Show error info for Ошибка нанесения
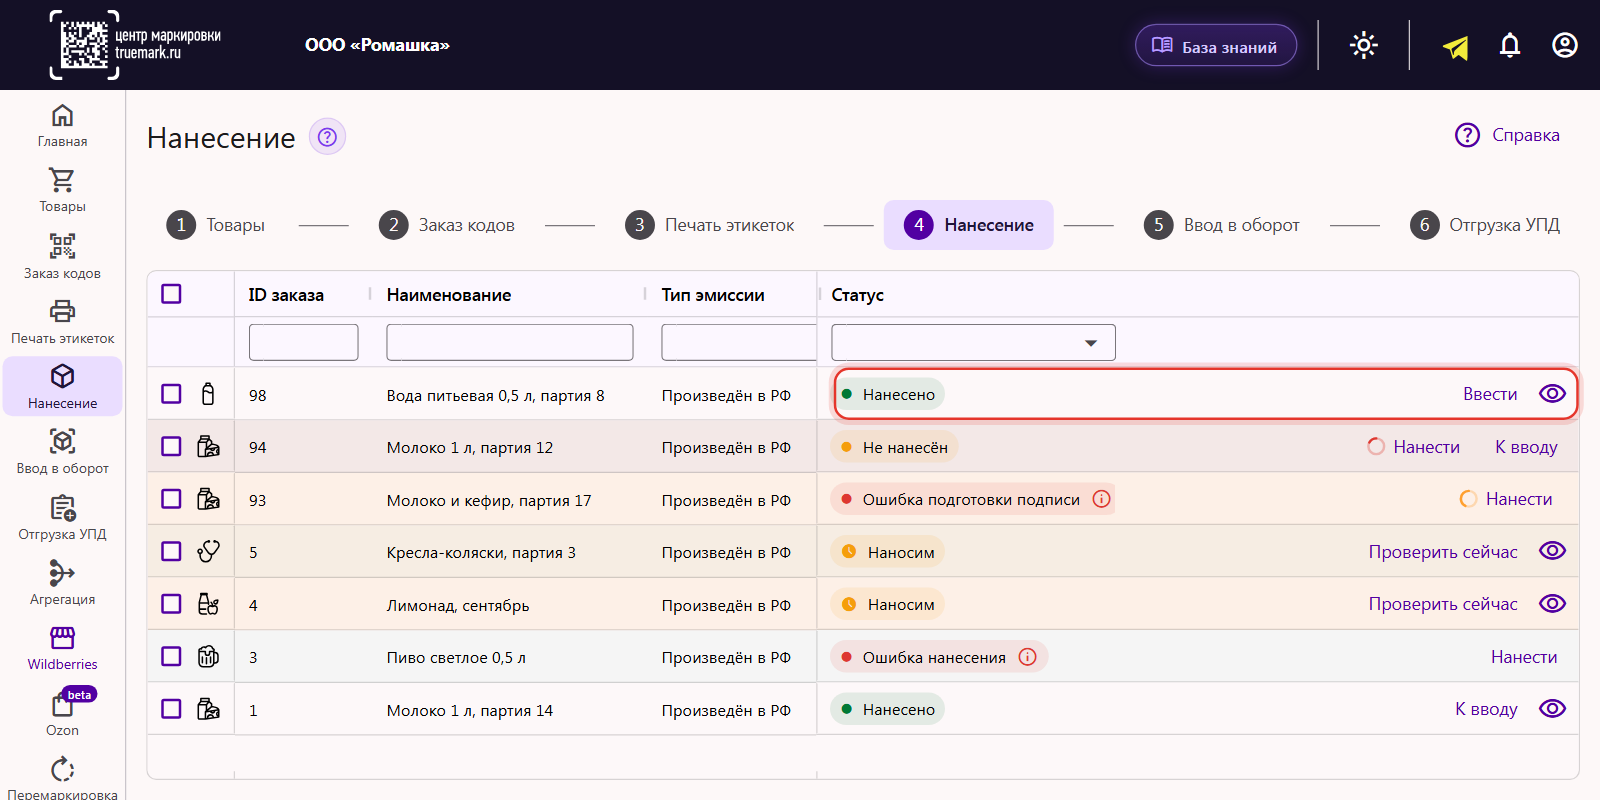1600x800 pixels. tap(1027, 657)
